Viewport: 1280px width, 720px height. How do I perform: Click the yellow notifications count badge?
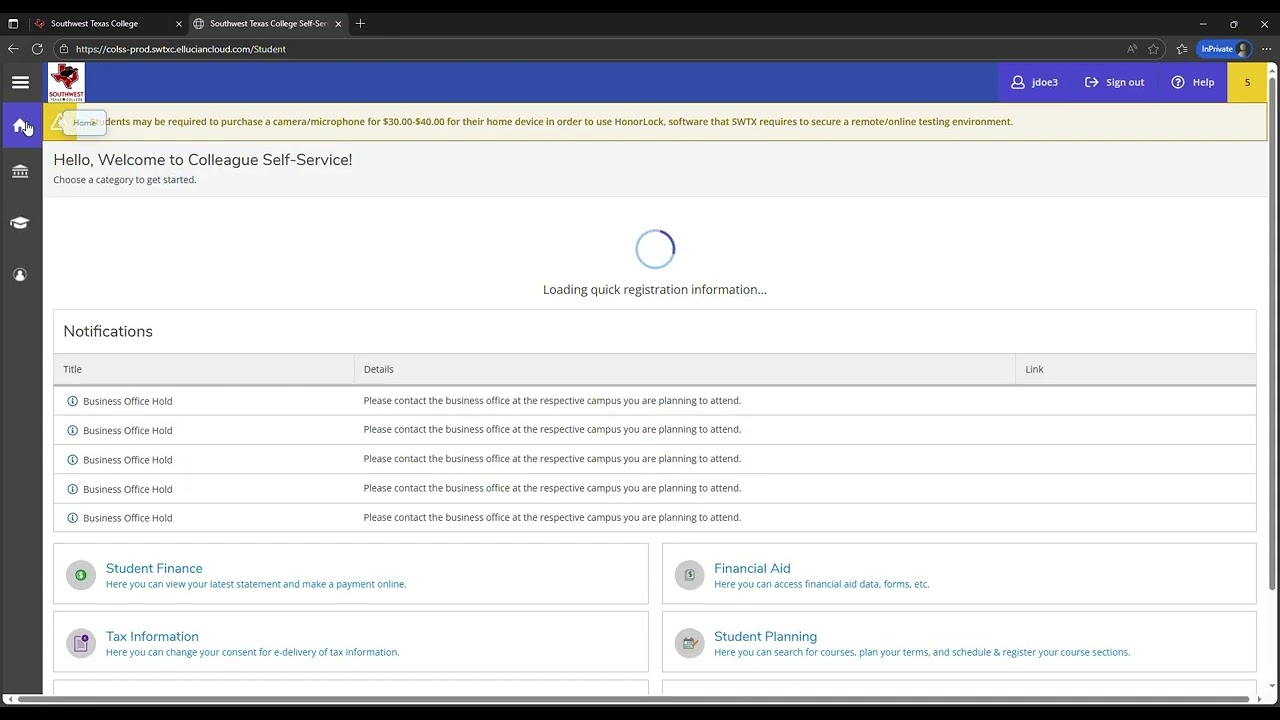(1247, 82)
